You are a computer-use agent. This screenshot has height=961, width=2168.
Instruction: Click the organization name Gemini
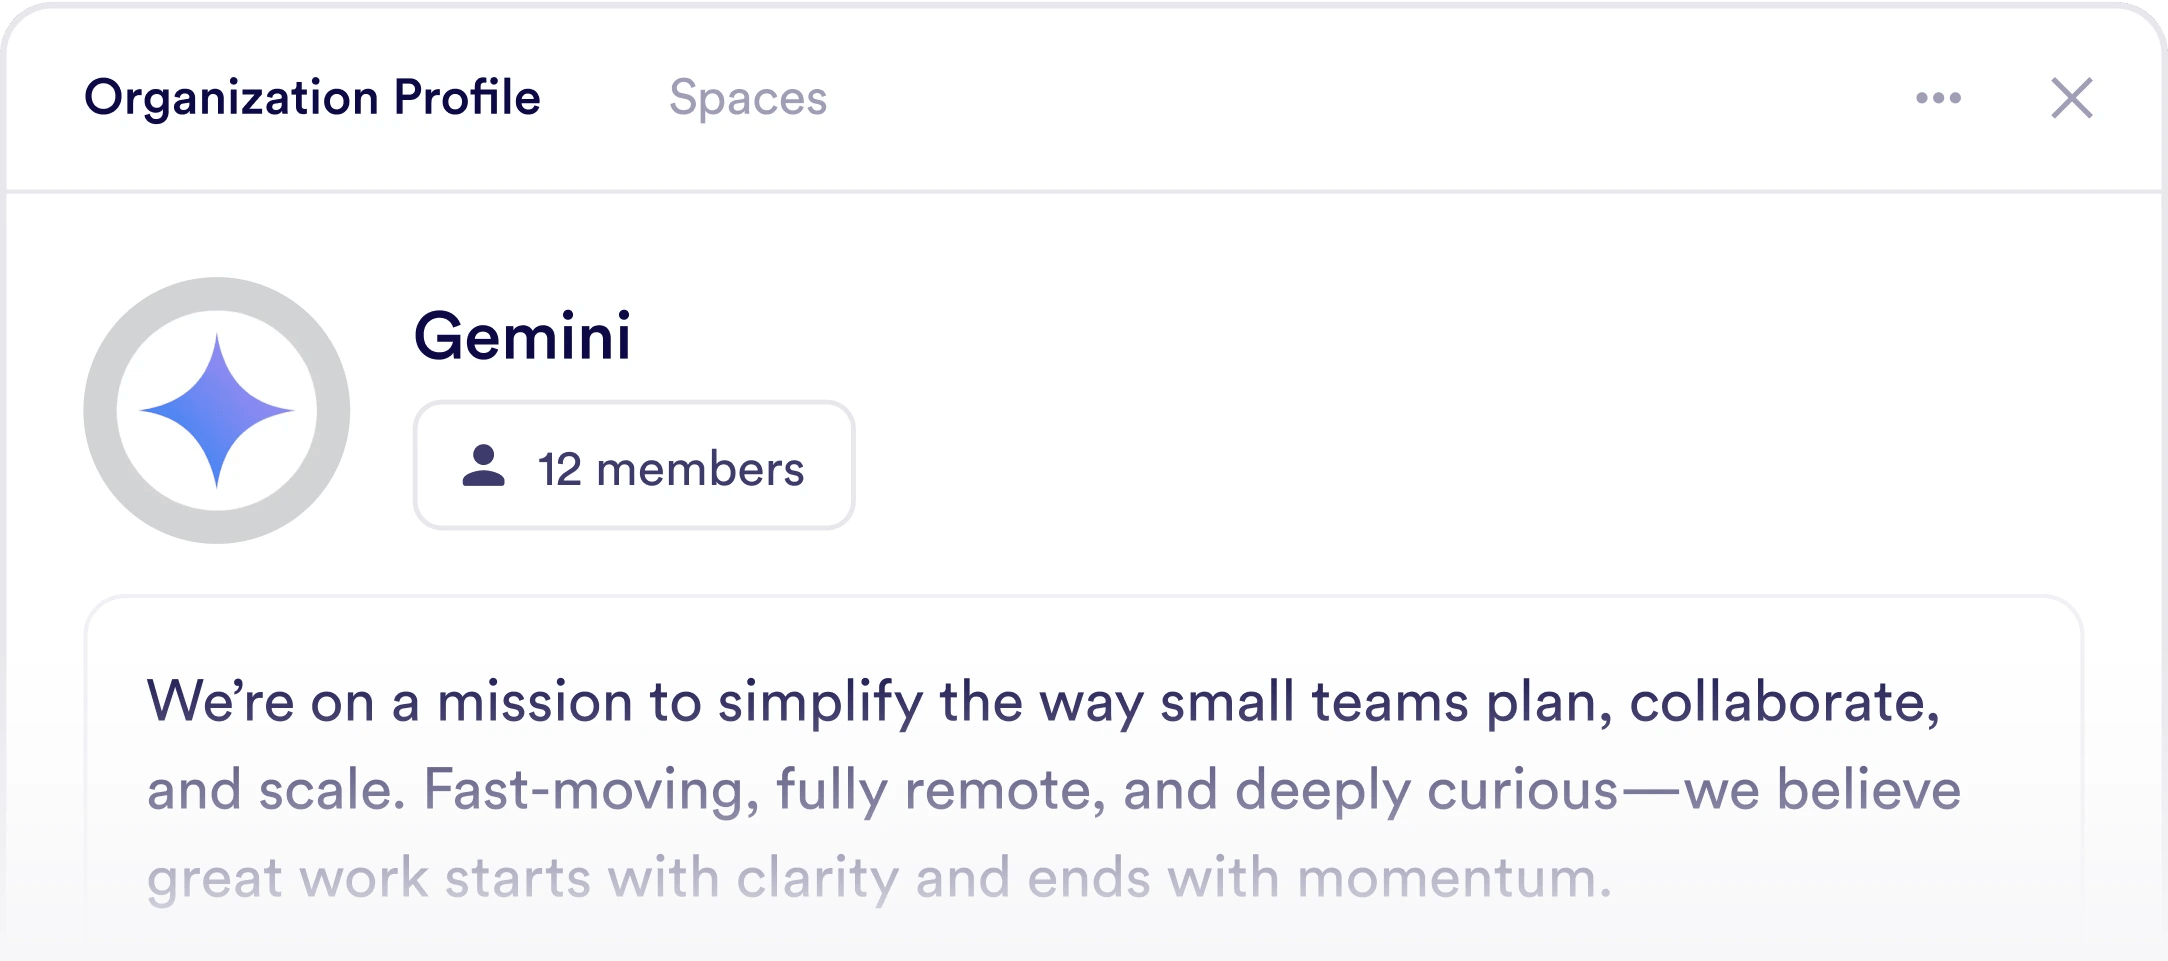coord(523,338)
